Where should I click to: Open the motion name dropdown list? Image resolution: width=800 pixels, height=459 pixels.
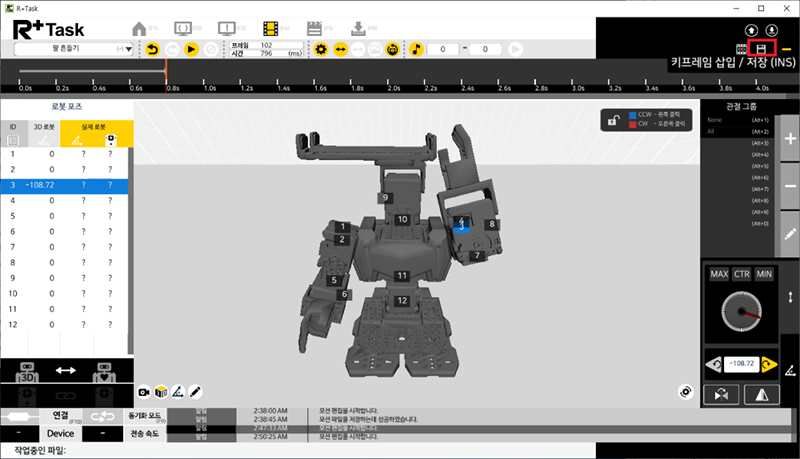130,48
